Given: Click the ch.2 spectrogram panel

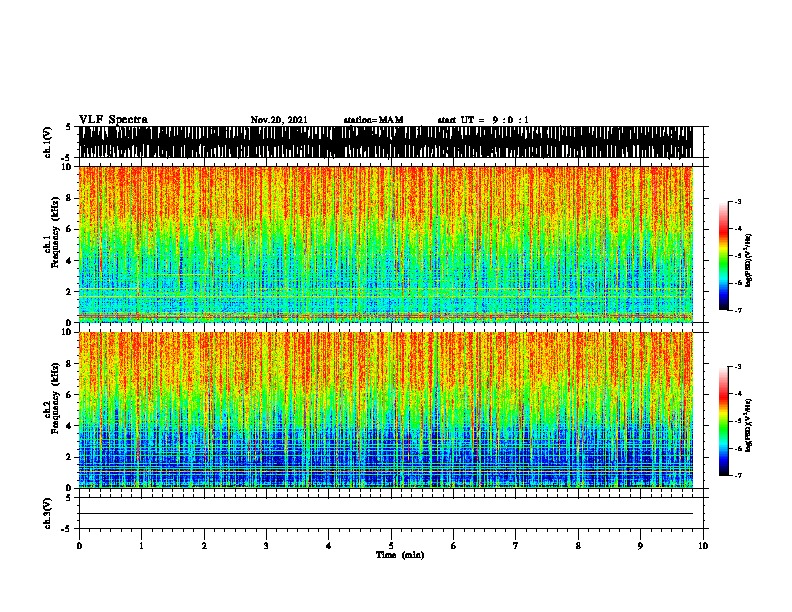Looking at the screenshot, I should pyautogui.click(x=386, y=410).
